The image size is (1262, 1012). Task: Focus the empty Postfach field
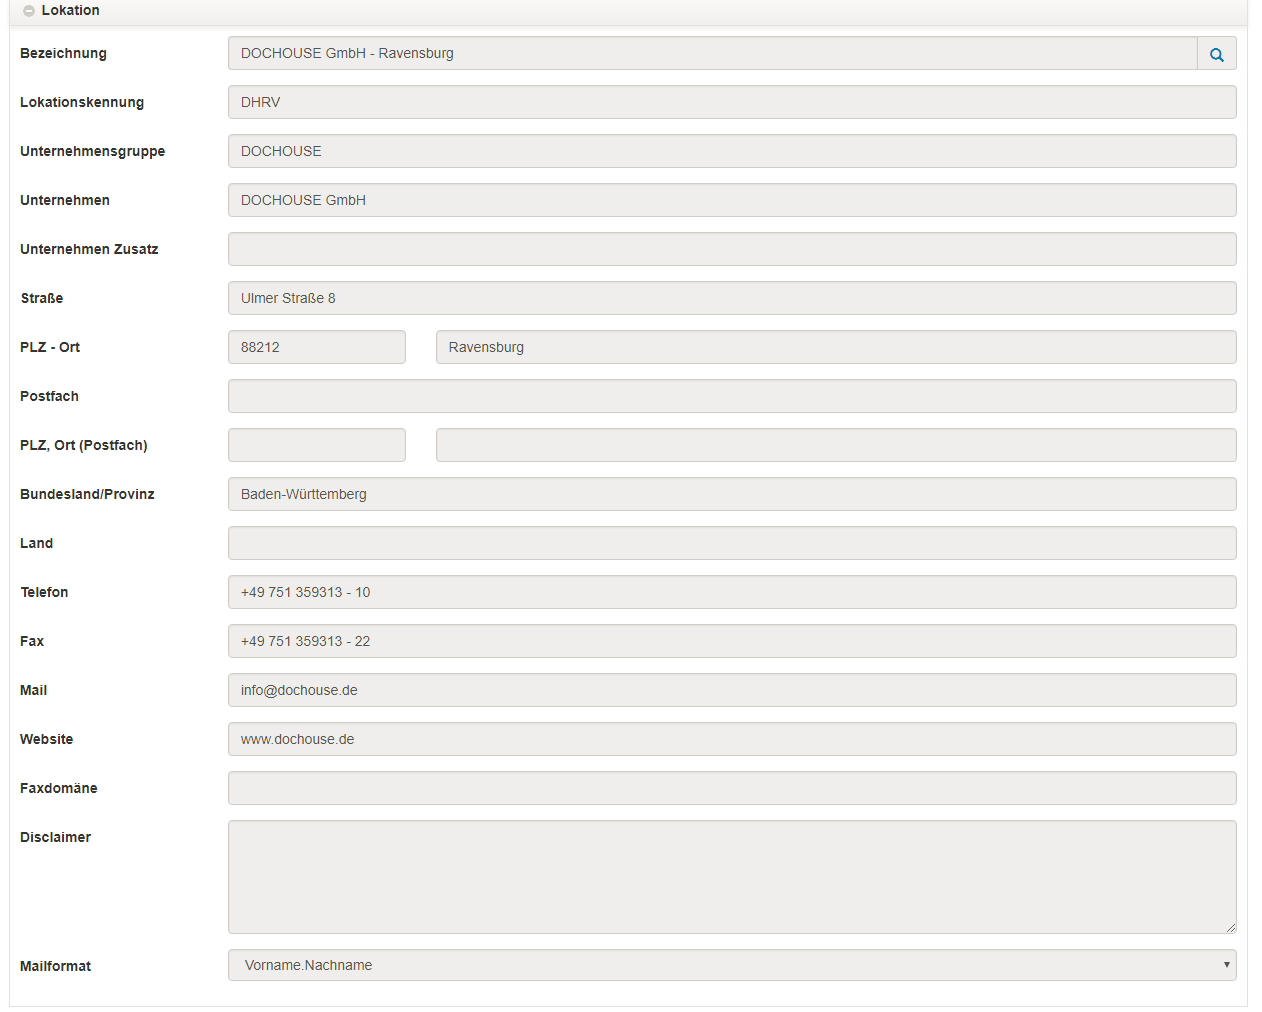pos(731,396)
